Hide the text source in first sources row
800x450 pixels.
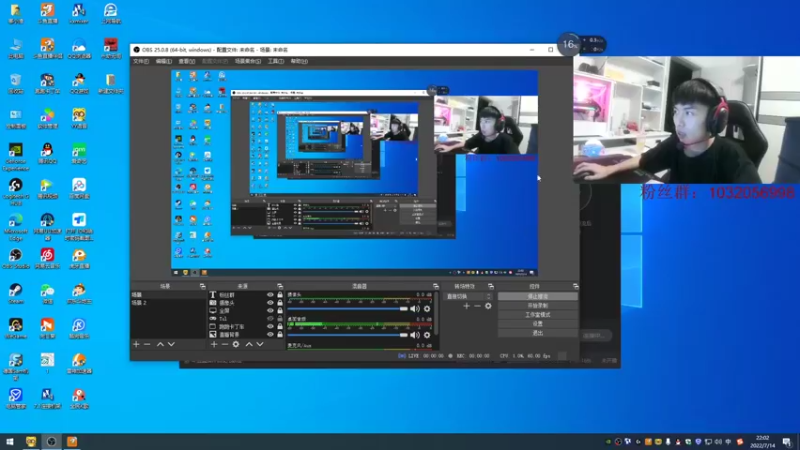tap(270, 295)
